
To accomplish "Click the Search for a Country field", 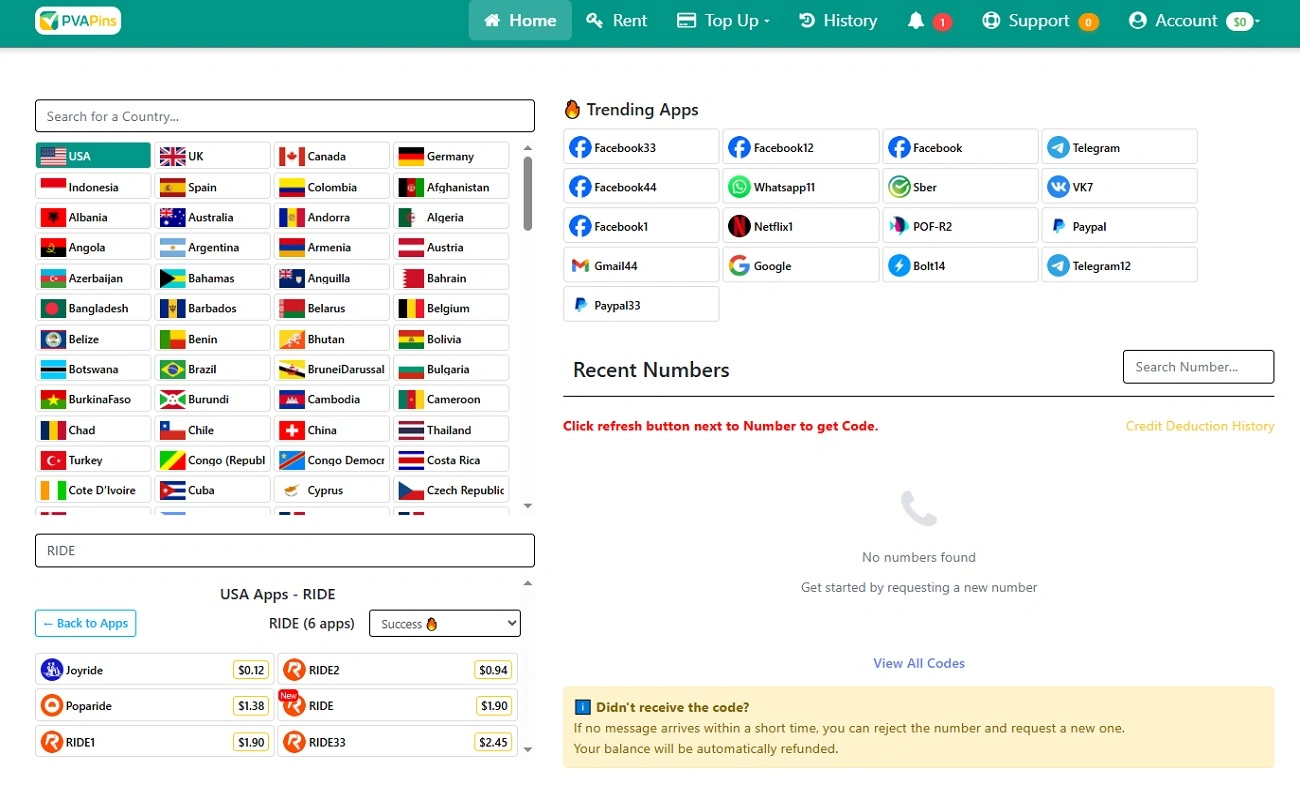I will (x=285, y=116).
